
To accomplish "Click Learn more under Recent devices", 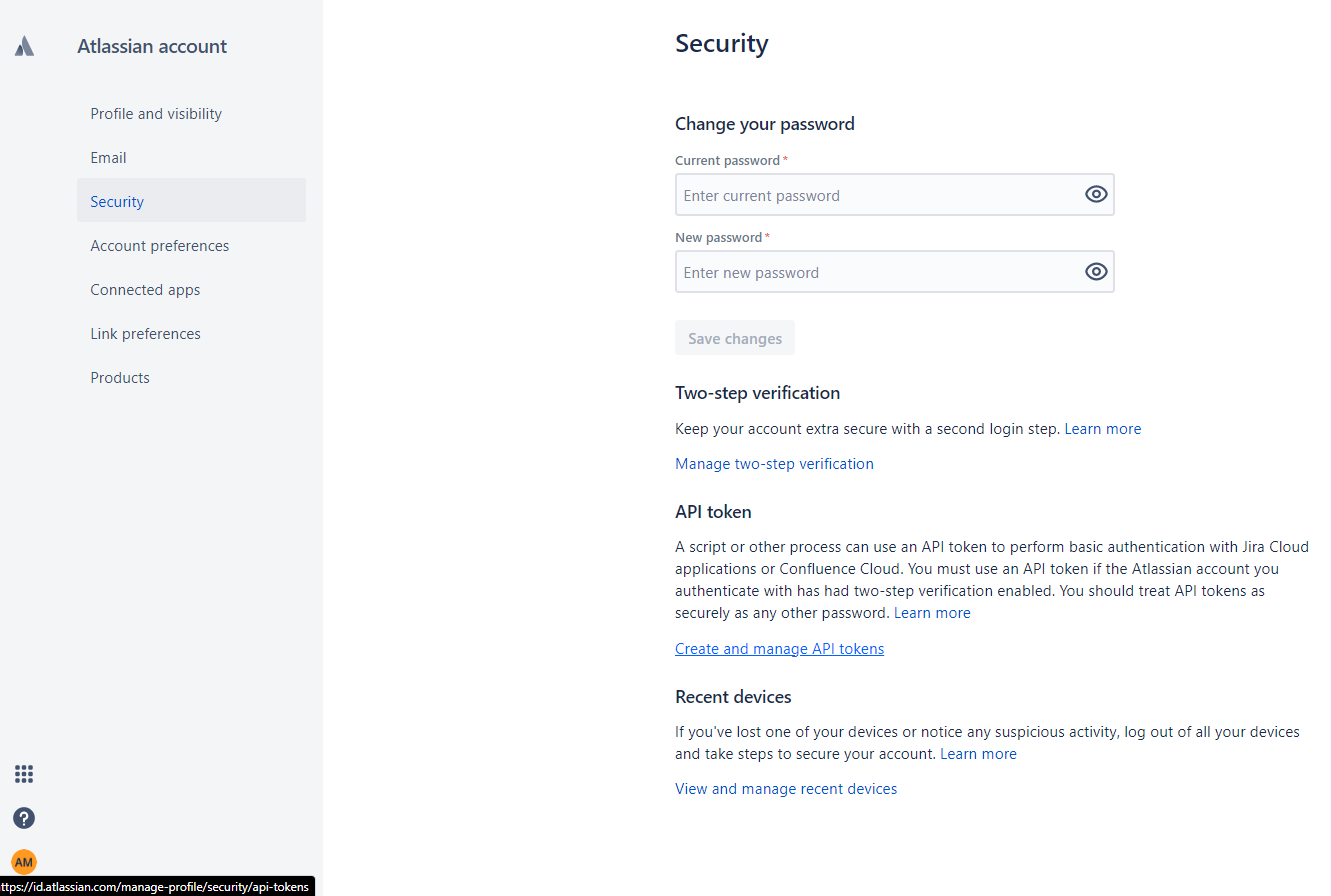I will (x=978, y=754).
